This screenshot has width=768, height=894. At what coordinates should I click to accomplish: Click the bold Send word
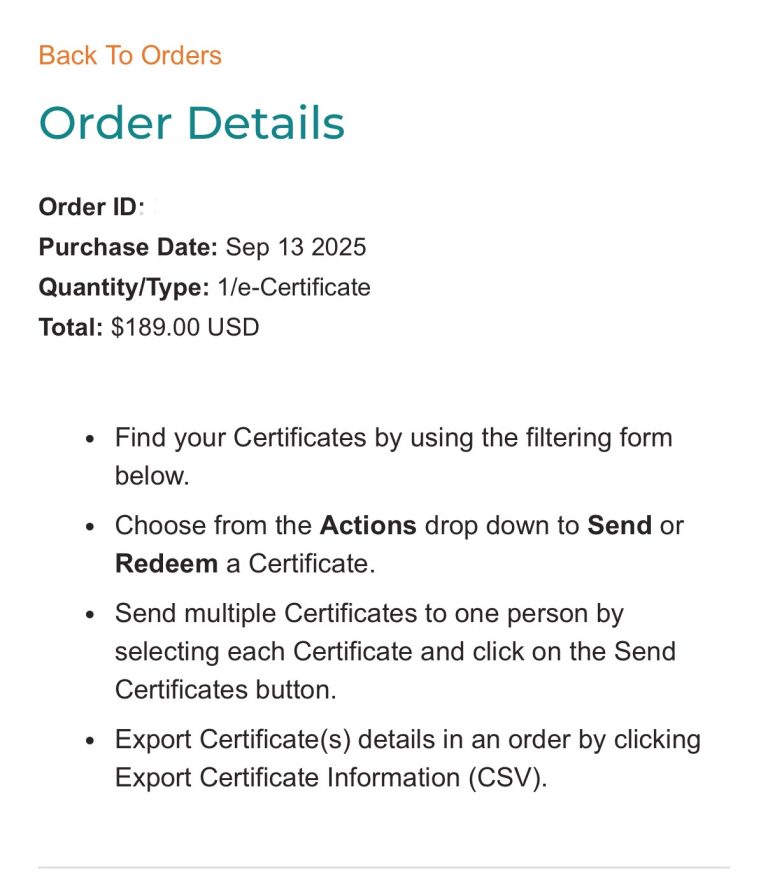coord(619,526)
